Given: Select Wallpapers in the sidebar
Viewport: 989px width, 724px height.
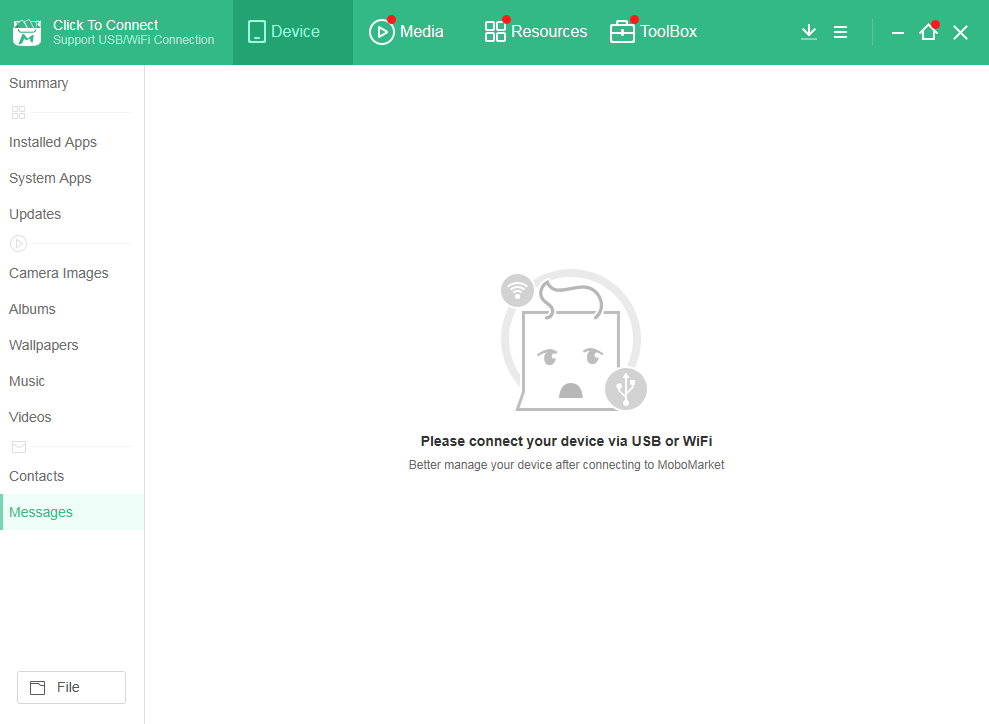Looking at the screenshot, I should point(44,345).
